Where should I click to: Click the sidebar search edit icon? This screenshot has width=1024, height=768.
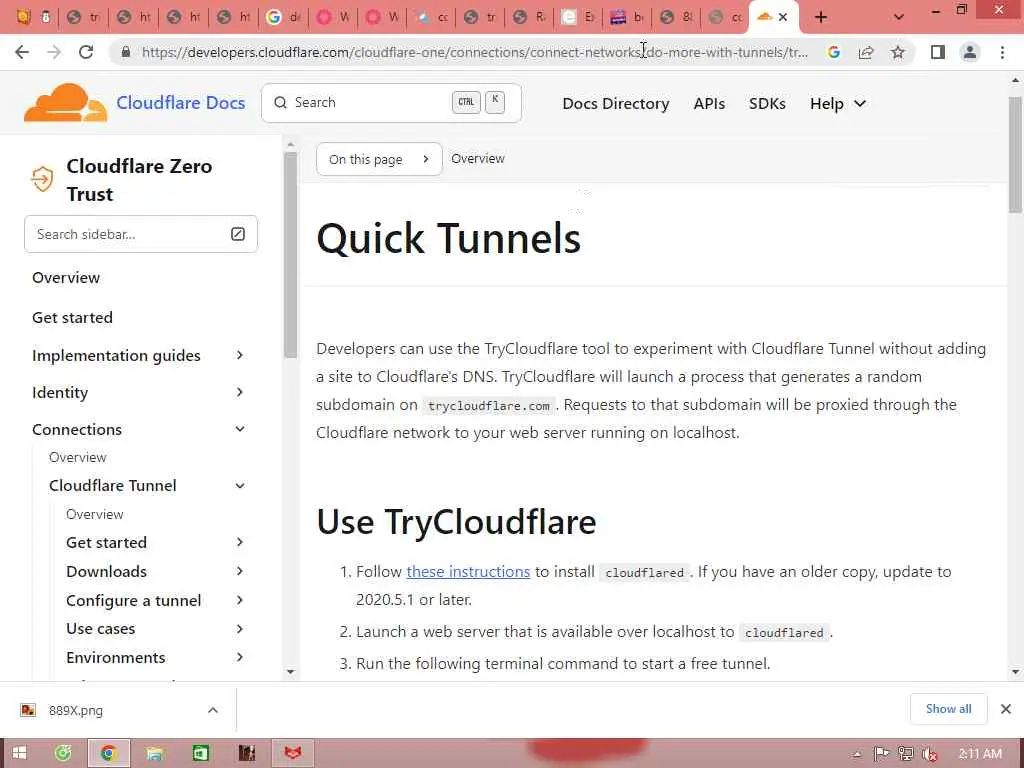[x=238, y=234]
